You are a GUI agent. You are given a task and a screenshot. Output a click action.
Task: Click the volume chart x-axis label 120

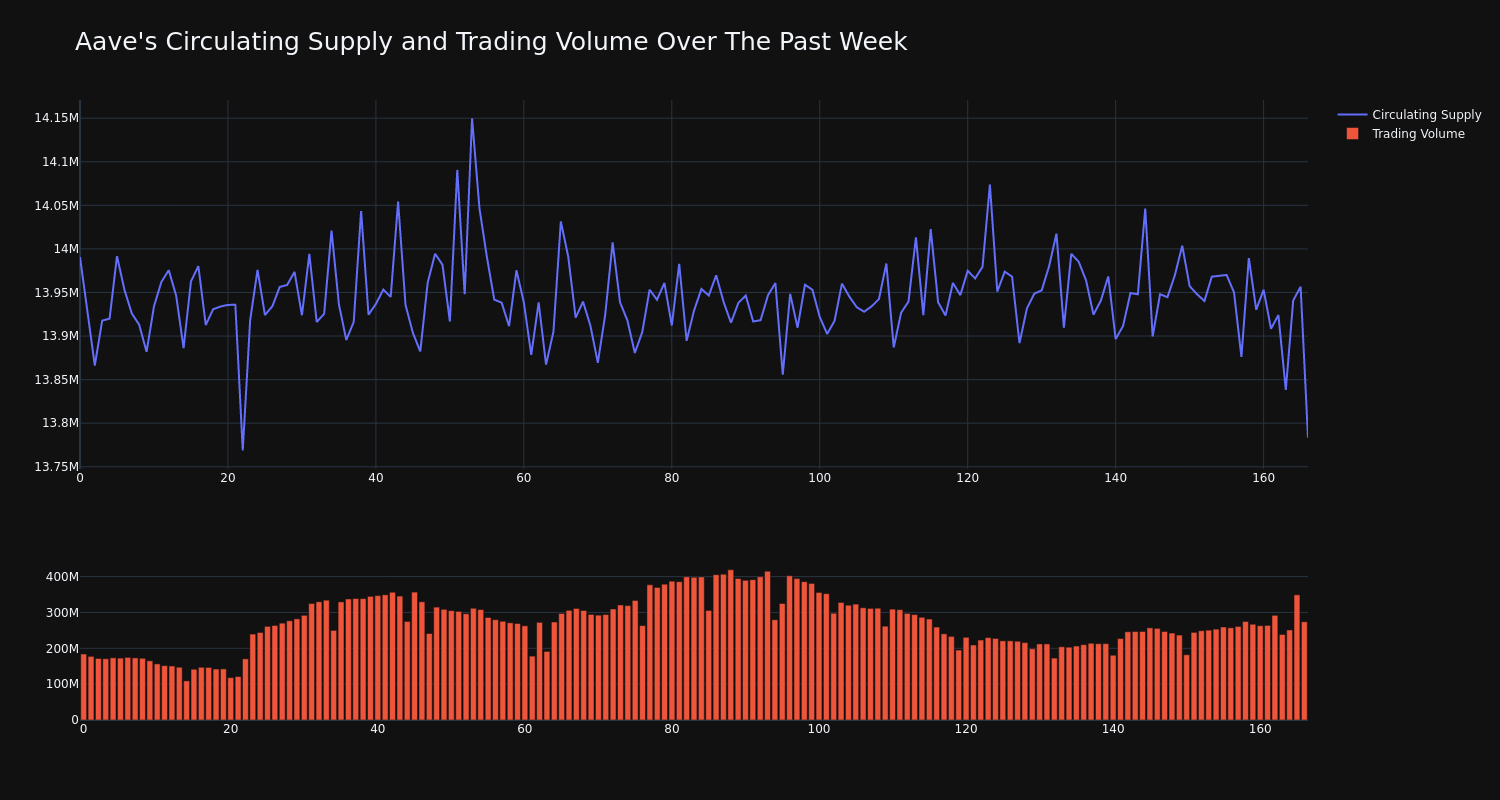click(966, 729)
